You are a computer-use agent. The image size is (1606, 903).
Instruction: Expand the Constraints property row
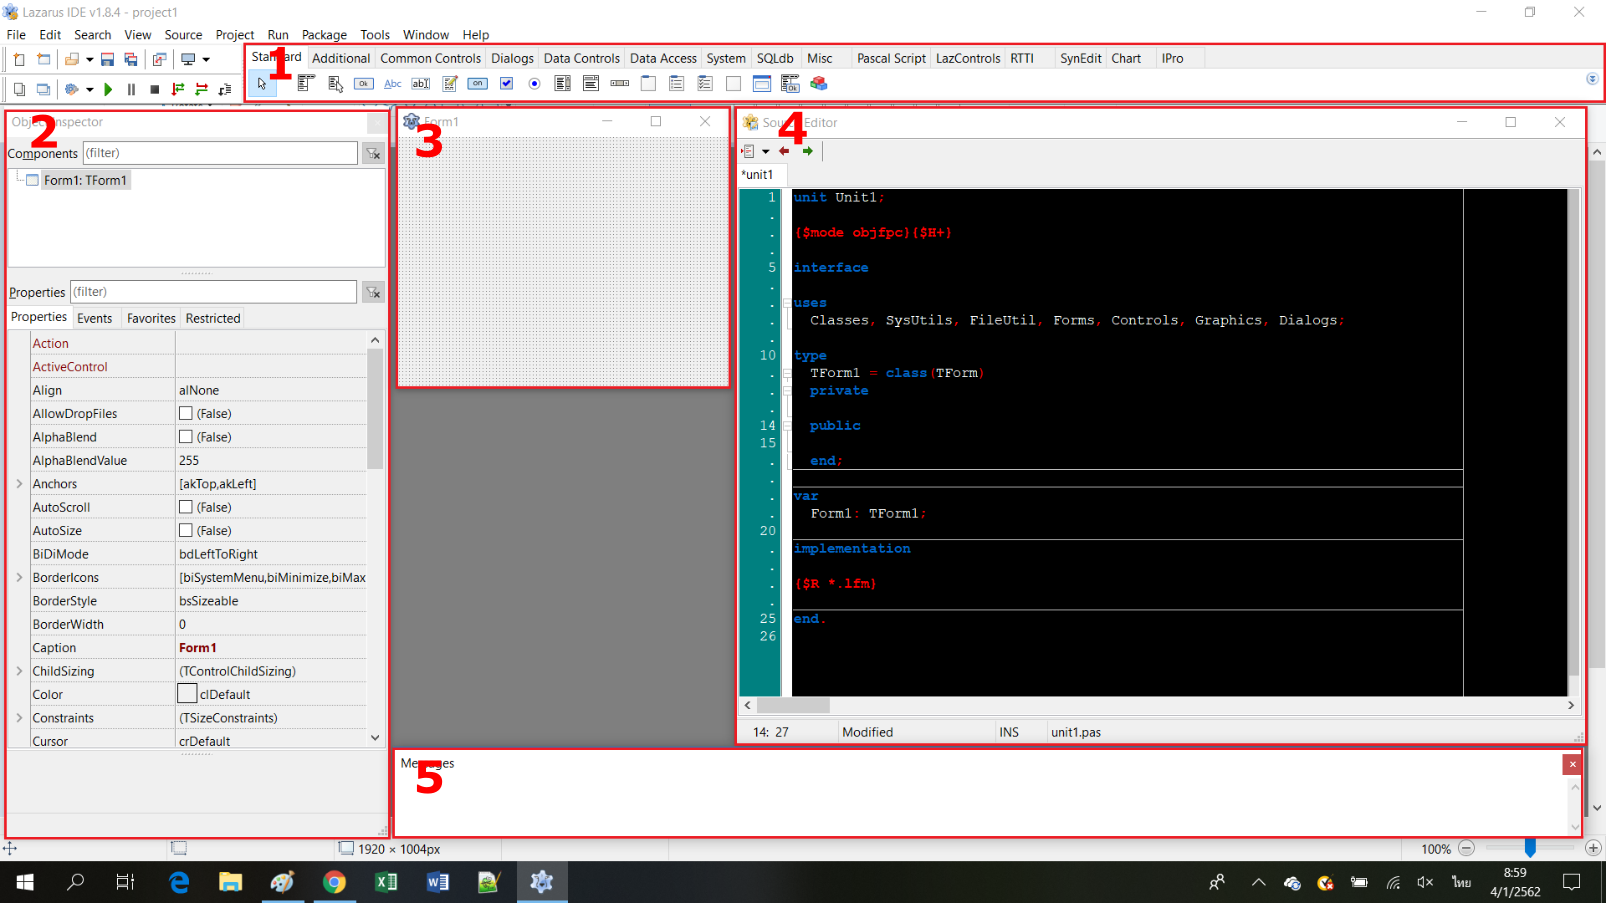(19, 718)
